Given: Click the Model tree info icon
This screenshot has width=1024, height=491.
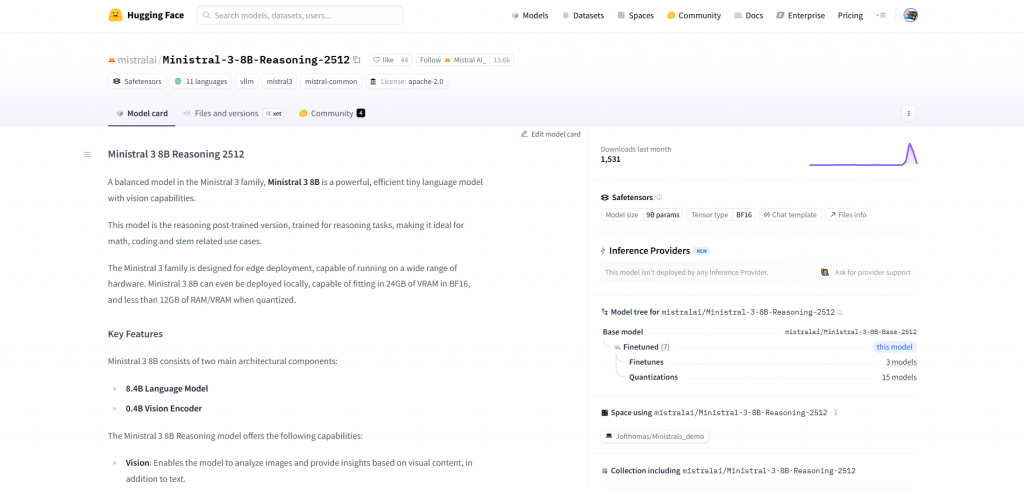Looking at the screenshot, I should coord(840,312).
